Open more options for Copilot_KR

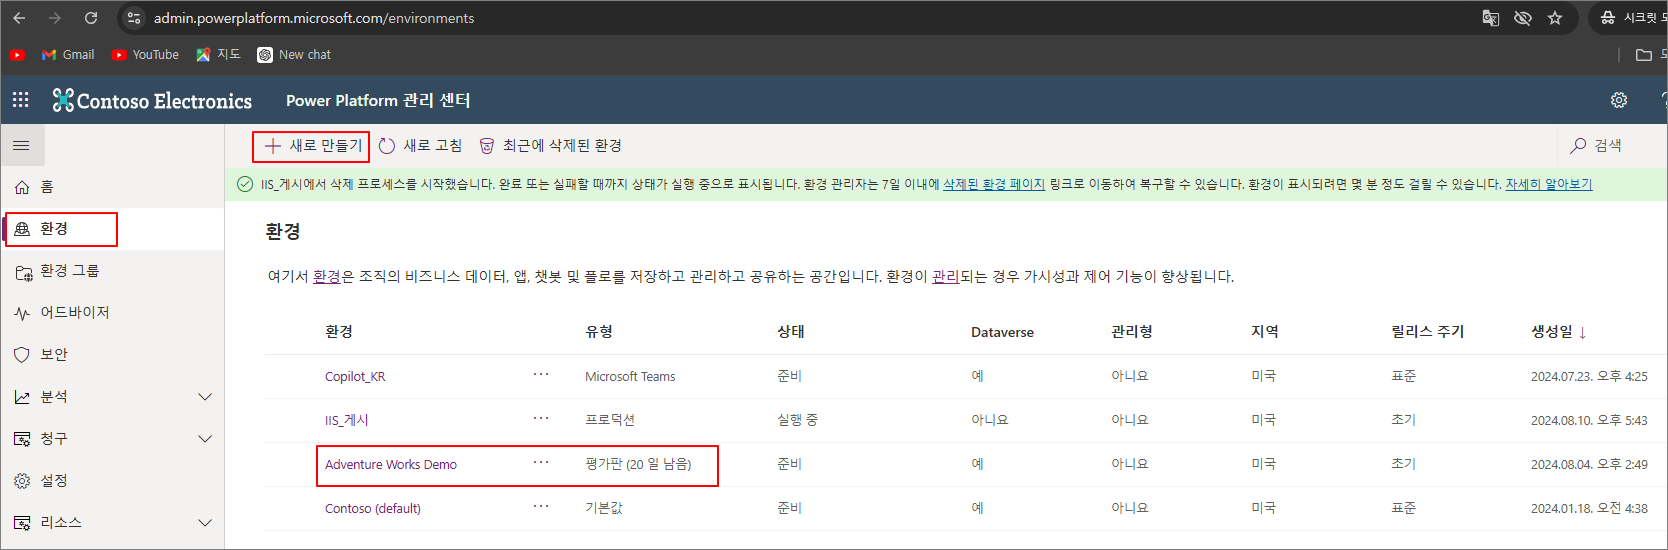click(x=541, y=375)
